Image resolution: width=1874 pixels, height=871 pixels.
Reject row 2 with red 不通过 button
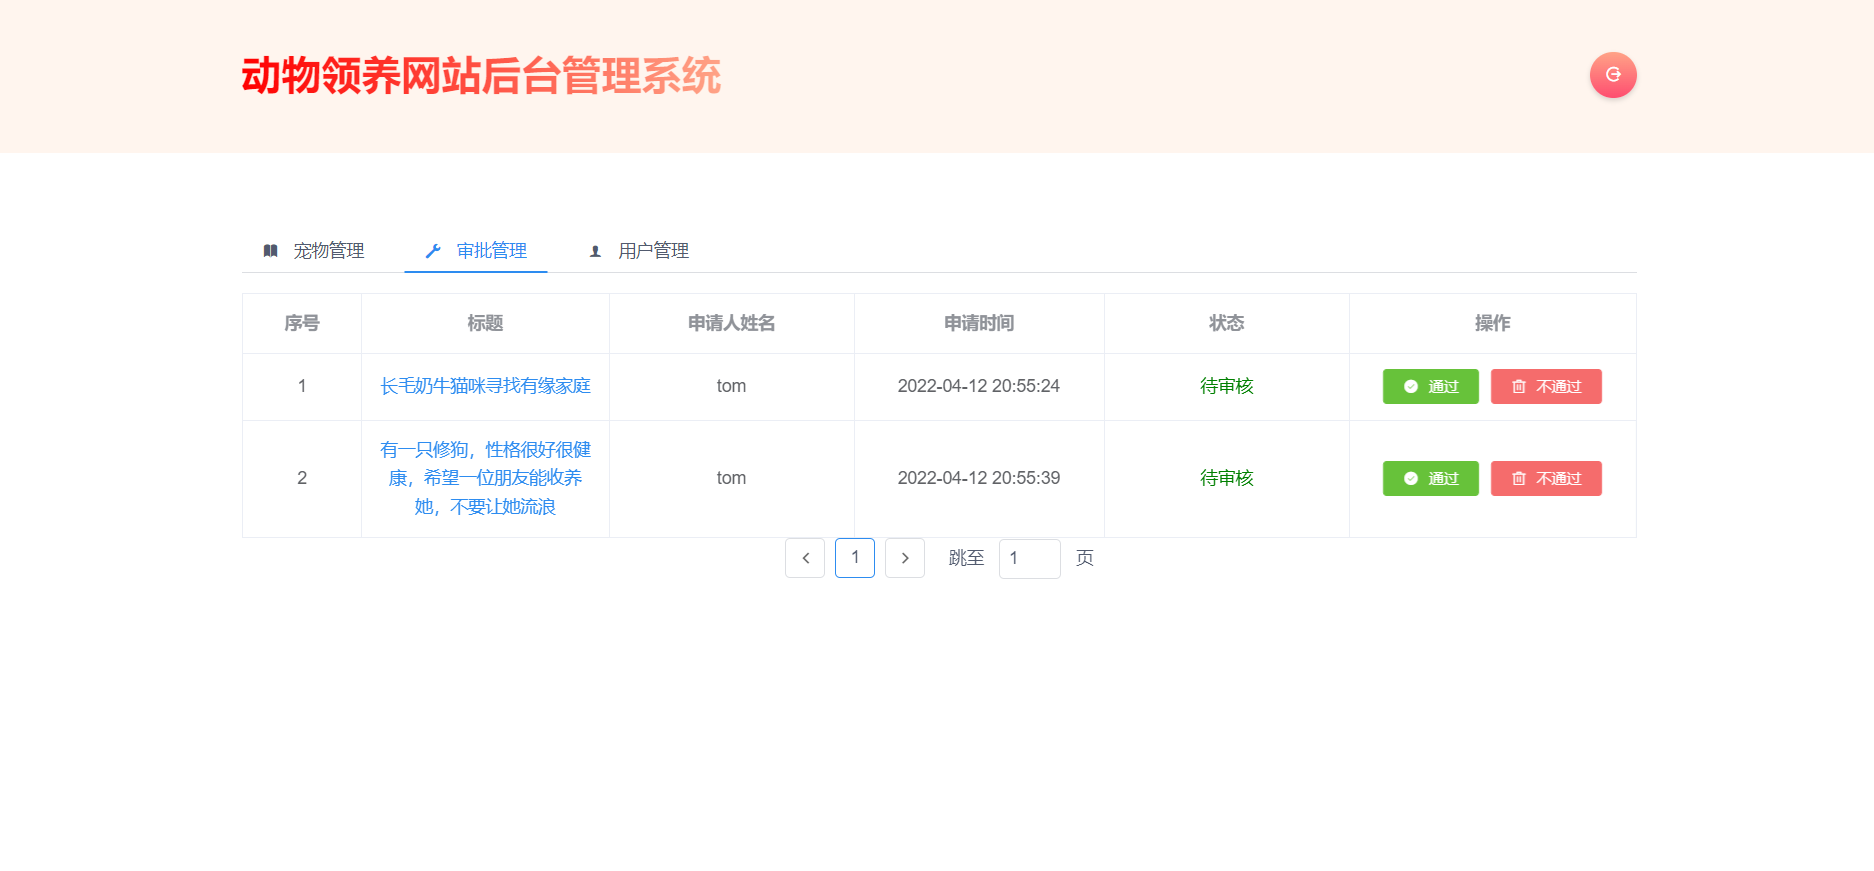[1546, 479]
